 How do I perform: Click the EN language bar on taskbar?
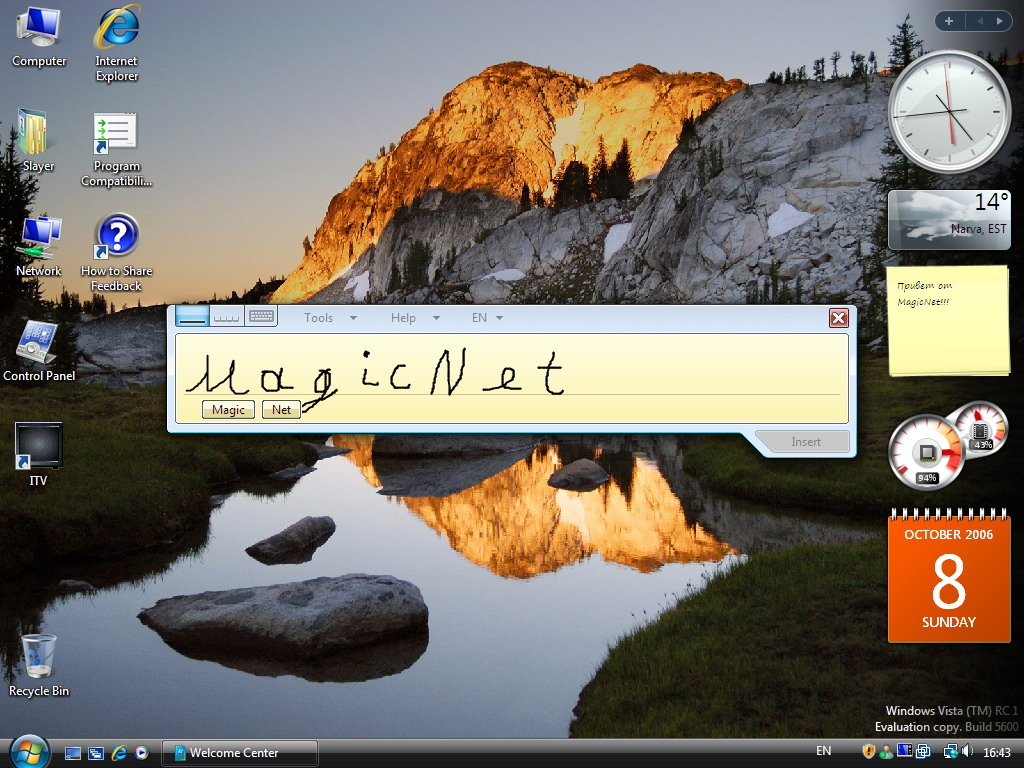click(x=824, y=751)
